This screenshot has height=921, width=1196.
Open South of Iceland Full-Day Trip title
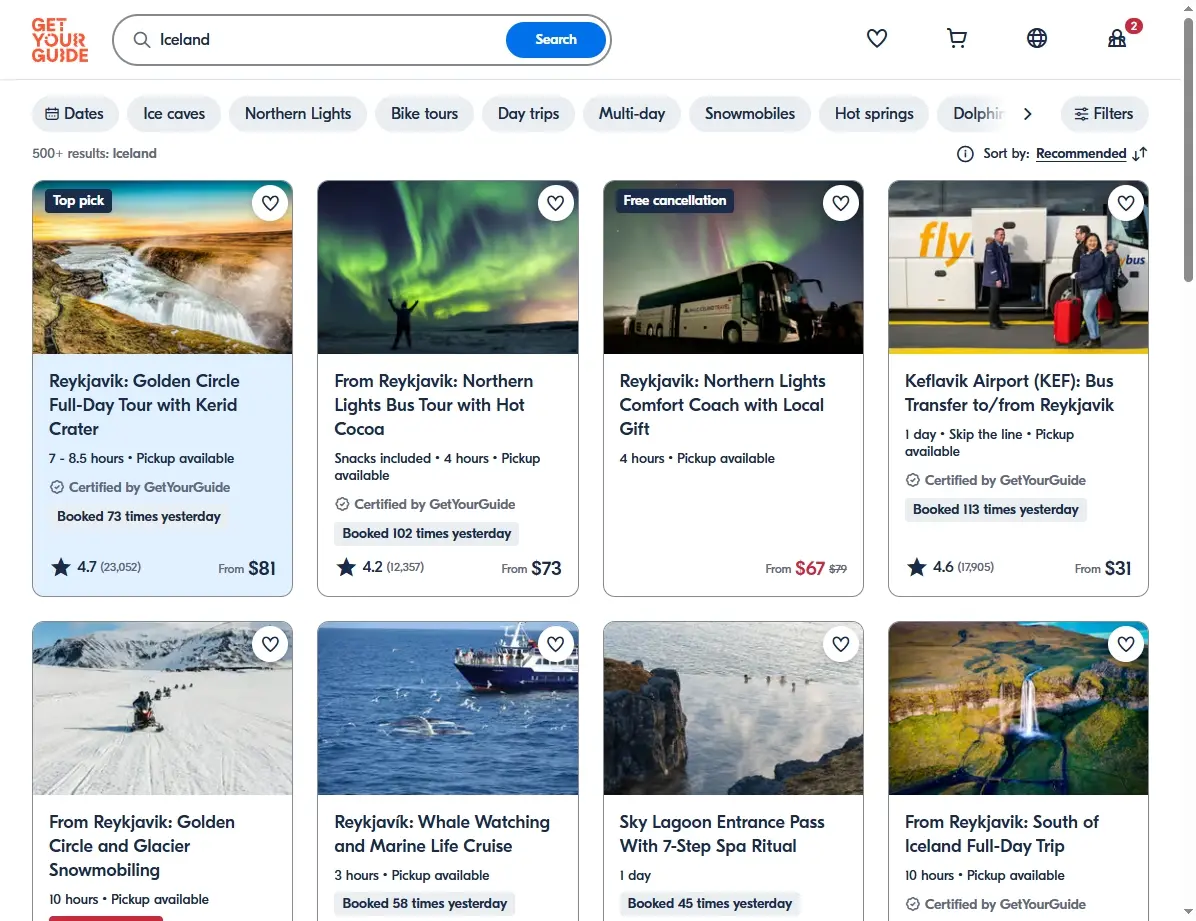[x=1001, y=834]
